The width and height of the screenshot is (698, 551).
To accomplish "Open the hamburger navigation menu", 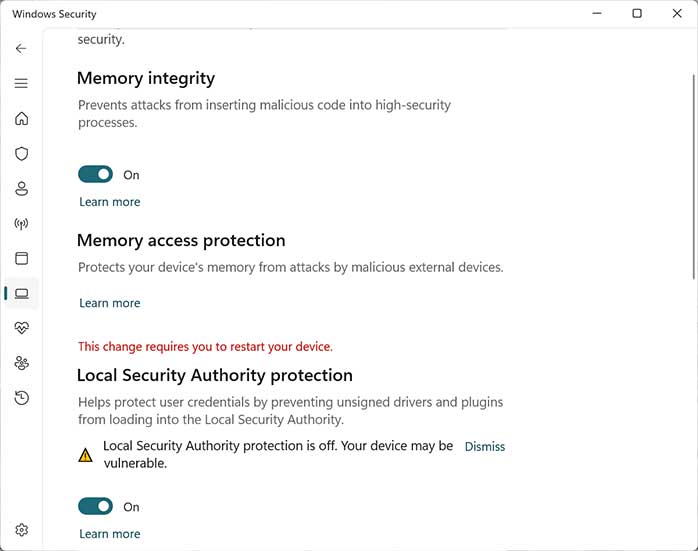I will [x=21, y=83].
